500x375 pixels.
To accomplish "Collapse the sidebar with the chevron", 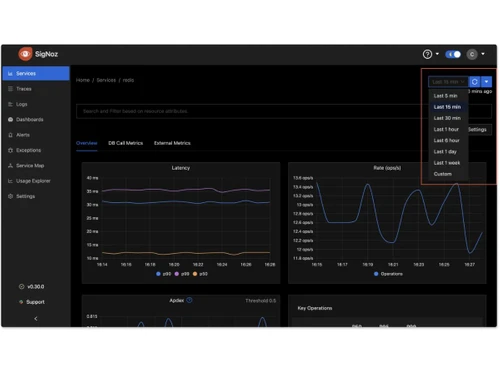I will (x=36, y=318).
